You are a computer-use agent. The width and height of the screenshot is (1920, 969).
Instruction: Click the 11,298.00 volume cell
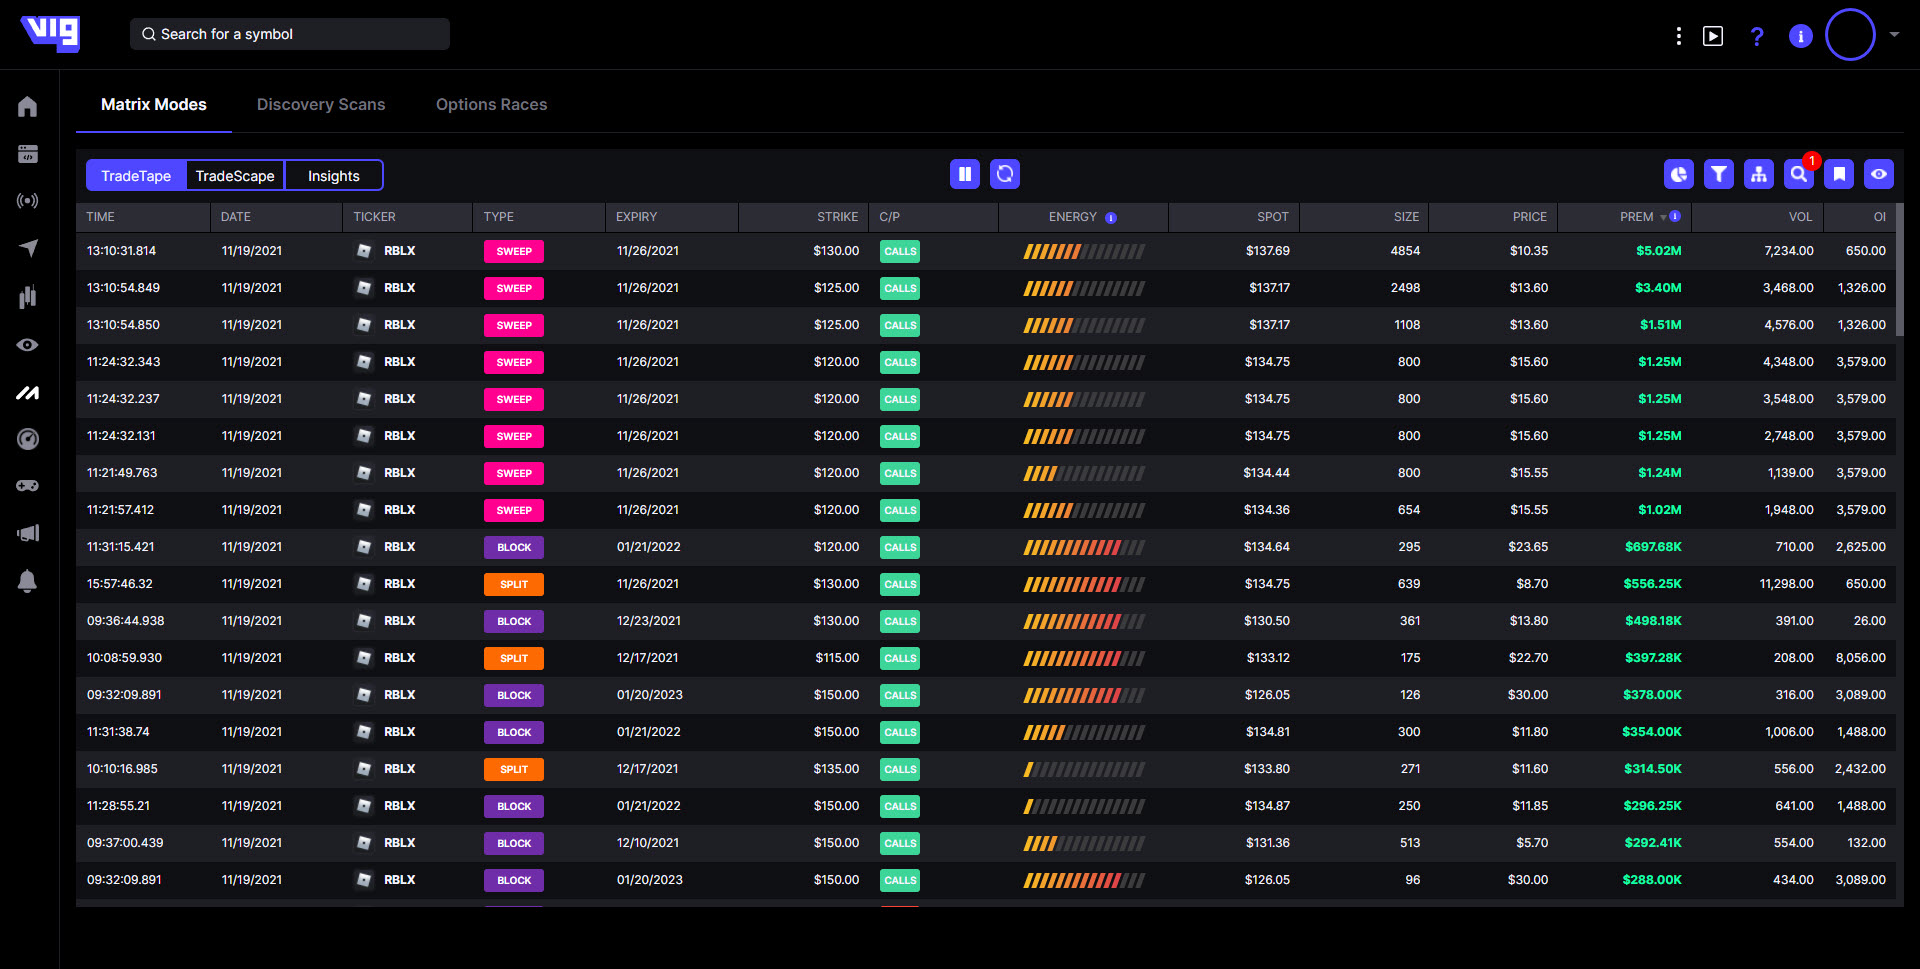coord(1786,584)
